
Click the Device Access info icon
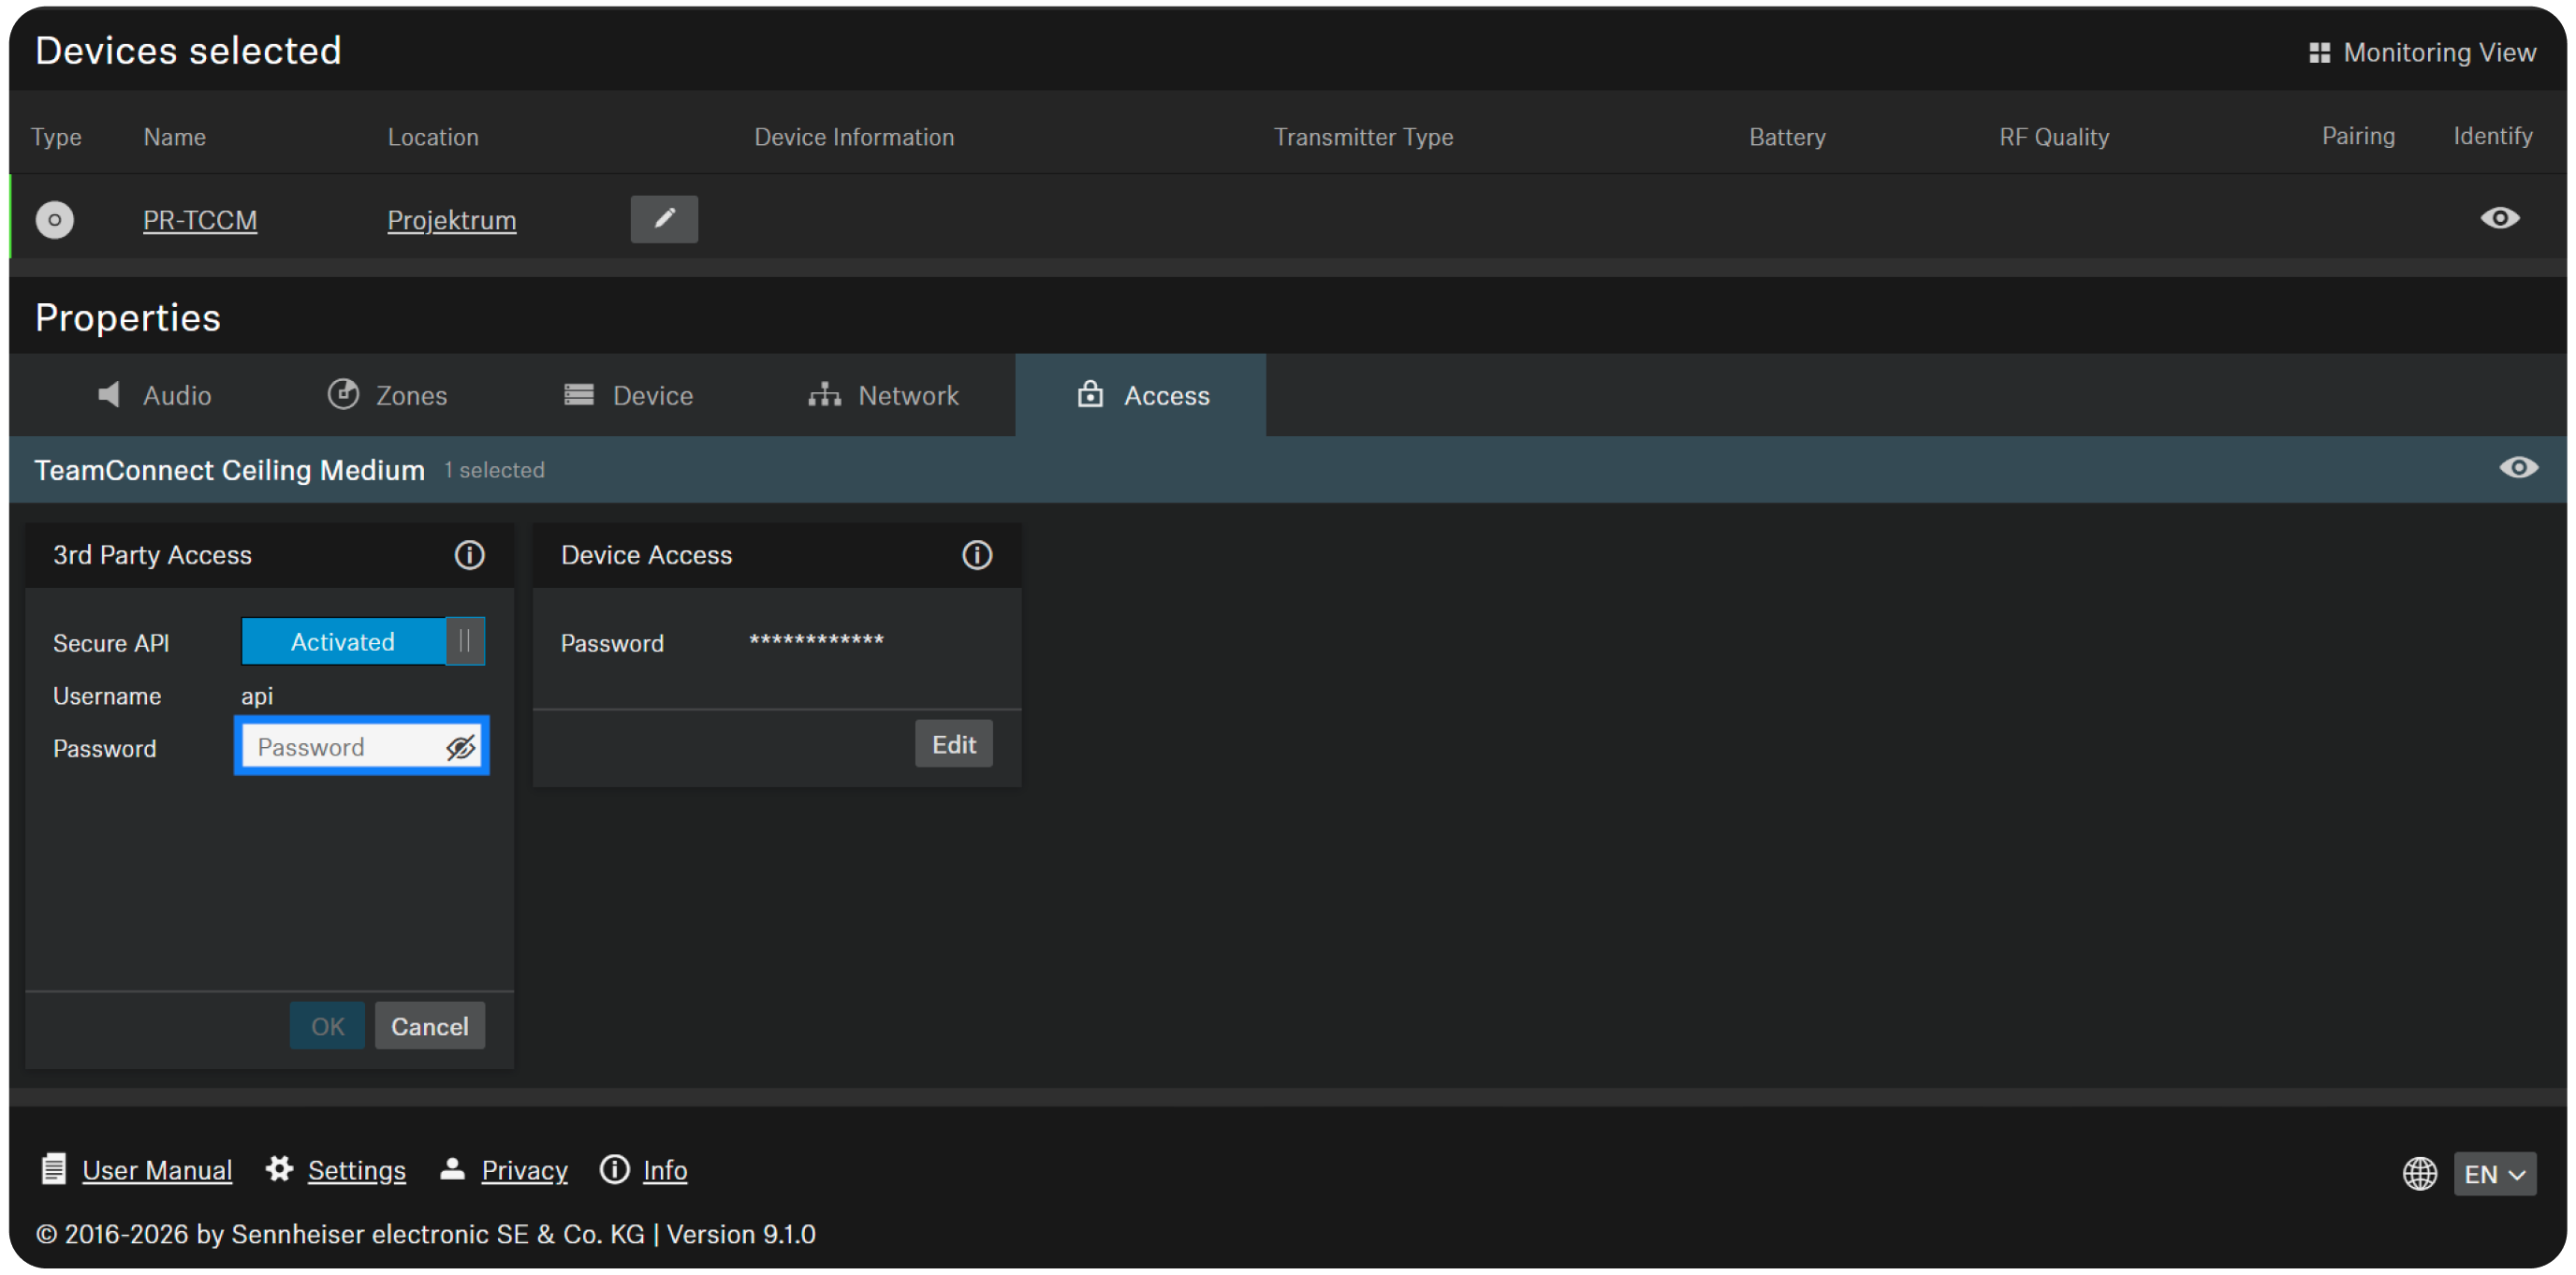[977, 555]
